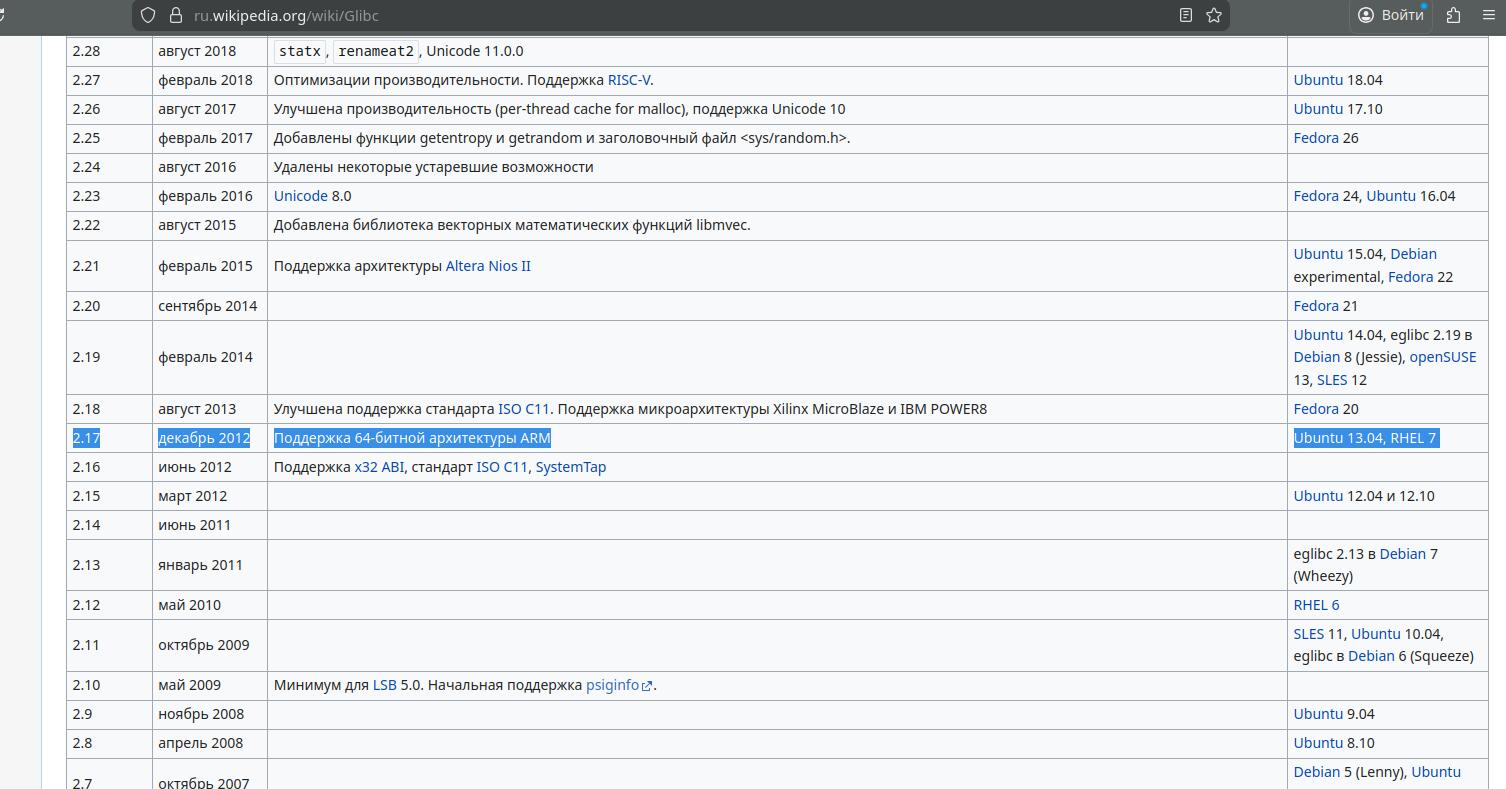
Task: Click the tracking protection shield icon
Action: click(148, 15)
